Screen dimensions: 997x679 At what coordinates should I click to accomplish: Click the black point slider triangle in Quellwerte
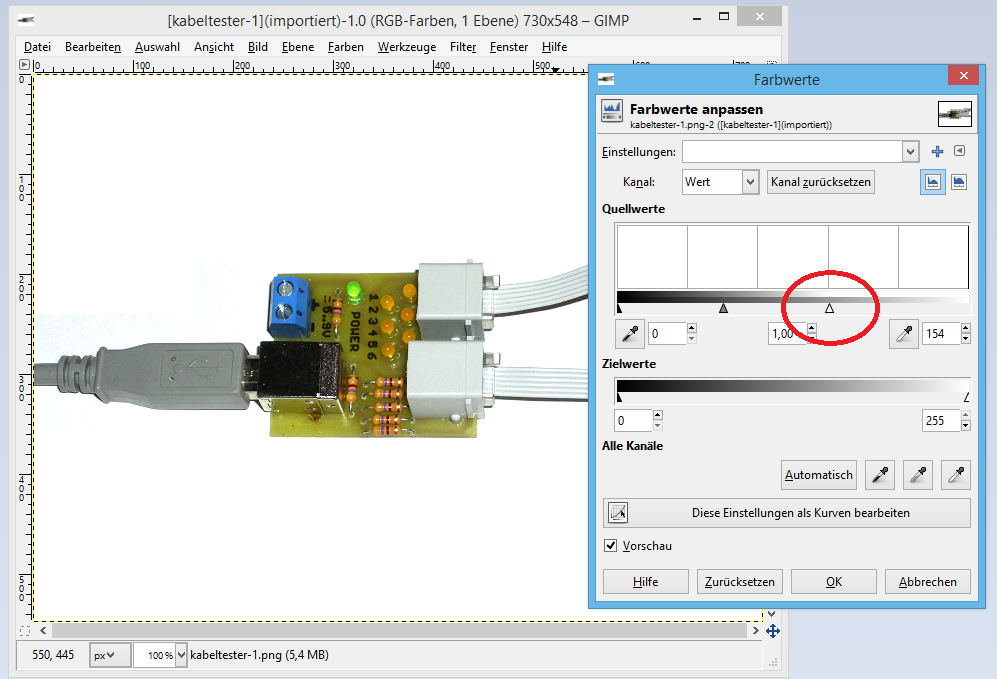pyautogui.click(x=619, y=308)
